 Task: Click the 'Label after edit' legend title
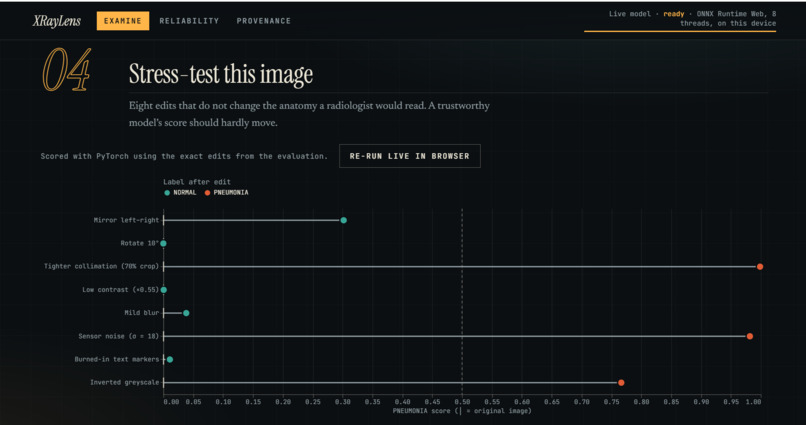click(197, 182)
